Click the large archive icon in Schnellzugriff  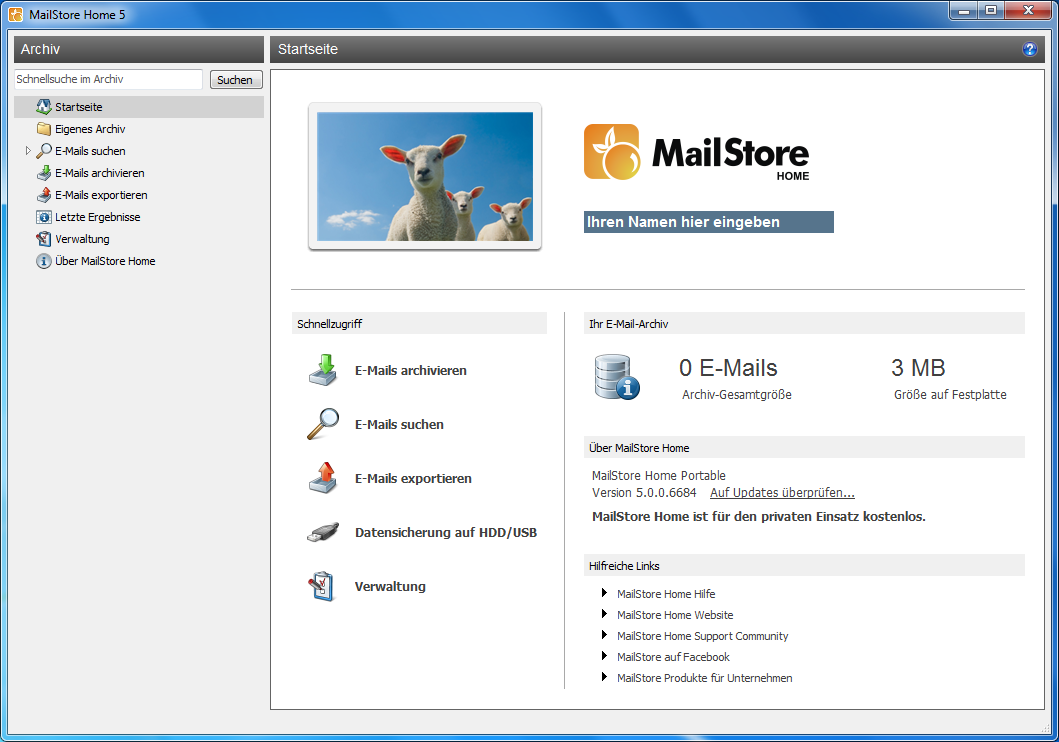pos(324,370)
